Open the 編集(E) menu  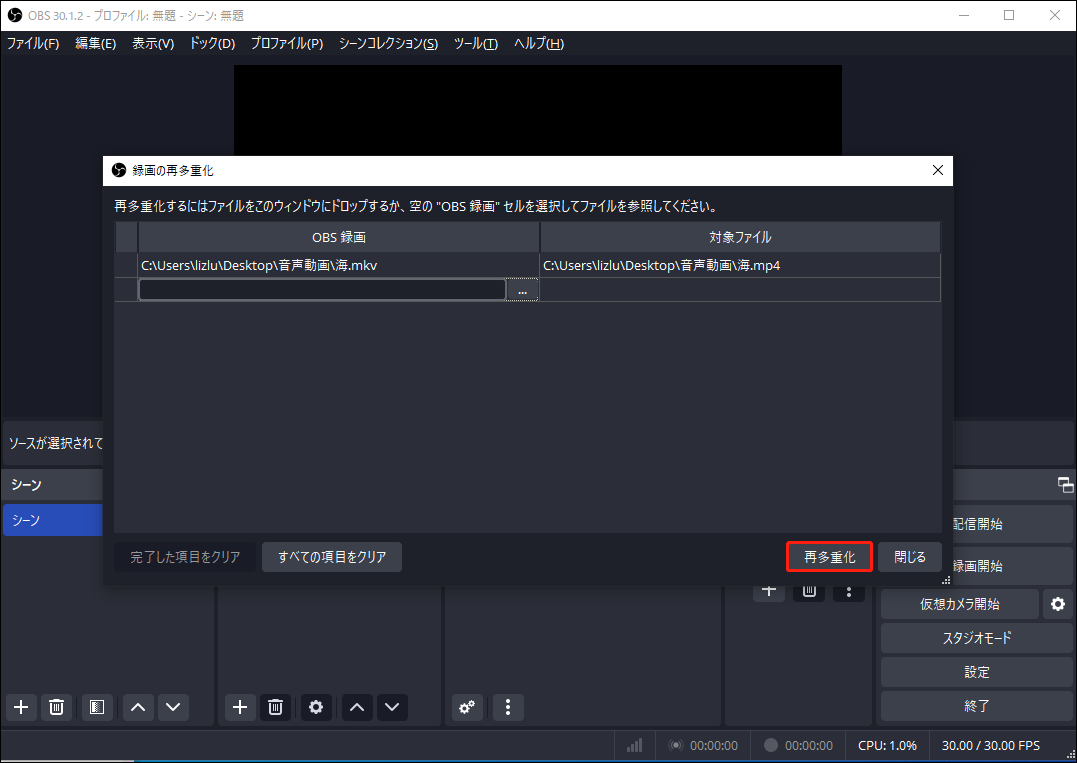coord(95,43)
